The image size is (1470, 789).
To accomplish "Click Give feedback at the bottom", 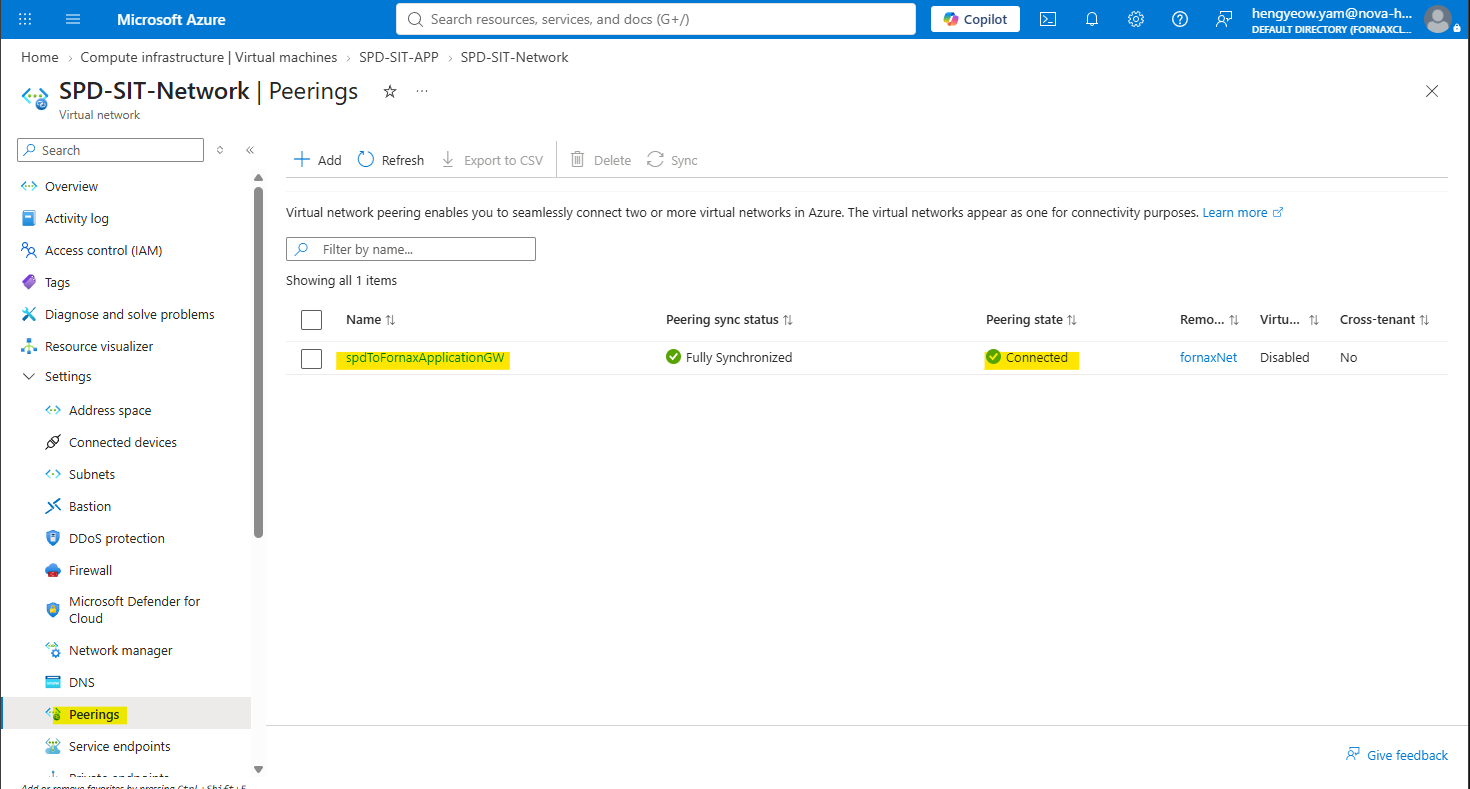I will (x=1397, y=755).
